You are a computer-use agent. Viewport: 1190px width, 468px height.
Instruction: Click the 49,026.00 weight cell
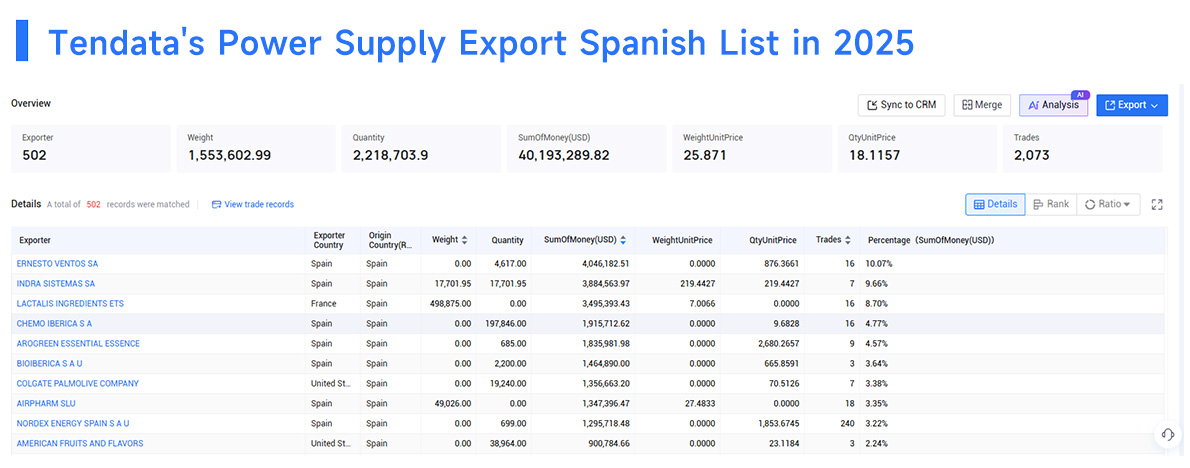(x=447, y=404)
